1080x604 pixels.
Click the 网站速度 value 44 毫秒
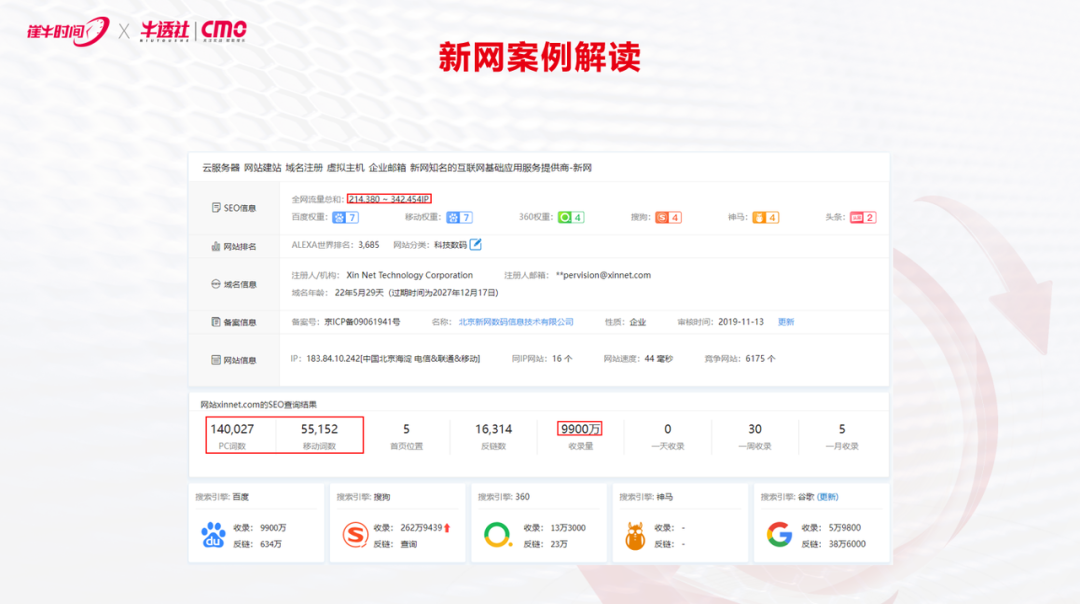(x=658, y=359)
